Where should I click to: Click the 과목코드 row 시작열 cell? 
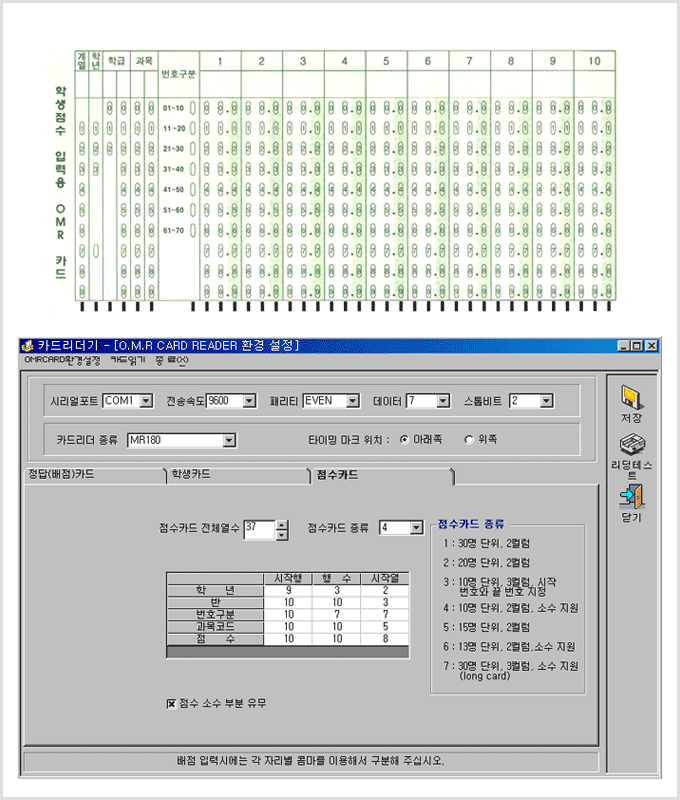tap(385, 627)
